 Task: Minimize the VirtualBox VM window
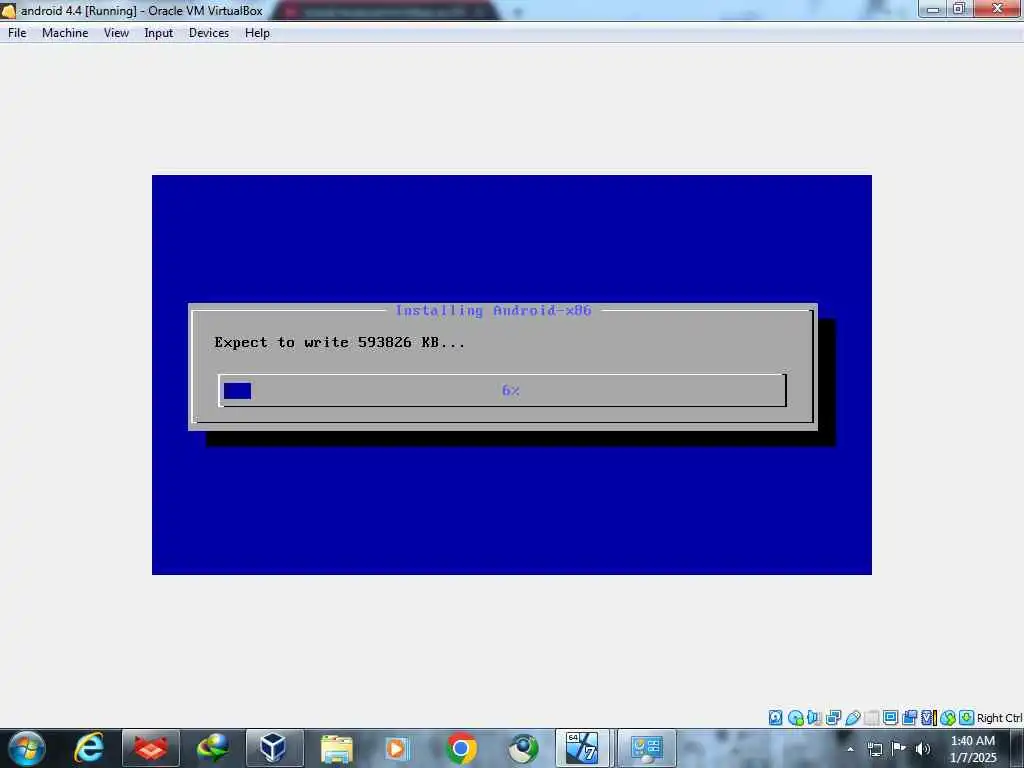[x=933, y=9]
